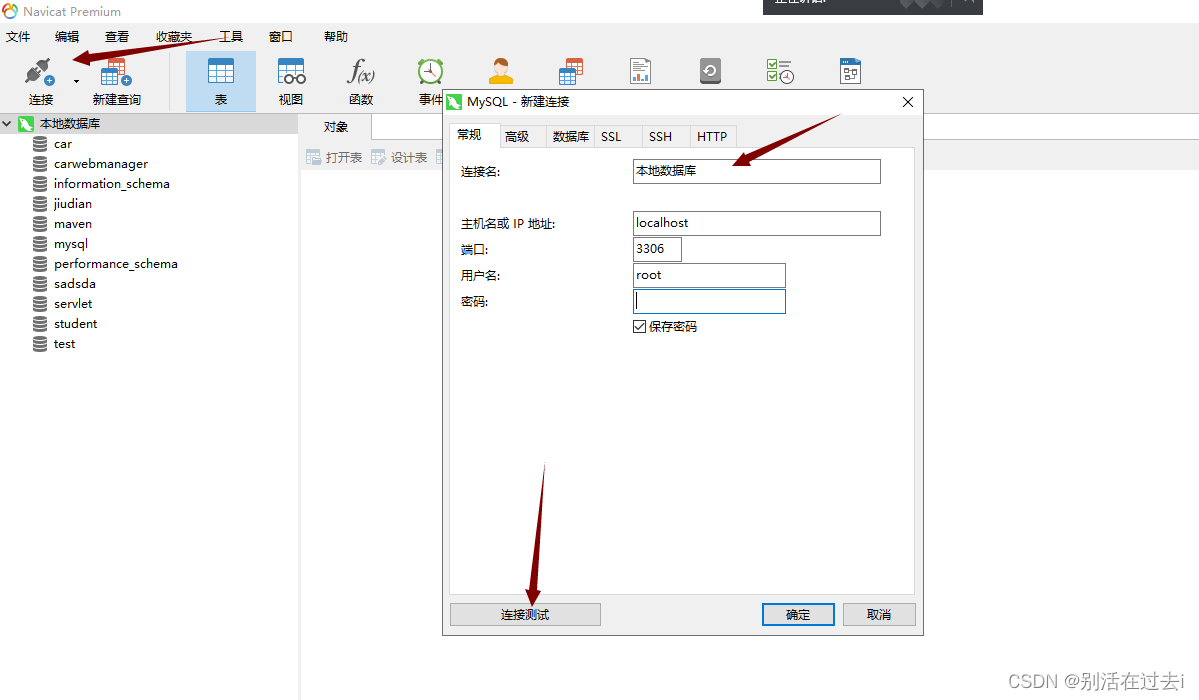Switch to the SSH tab

pos(661,136)
